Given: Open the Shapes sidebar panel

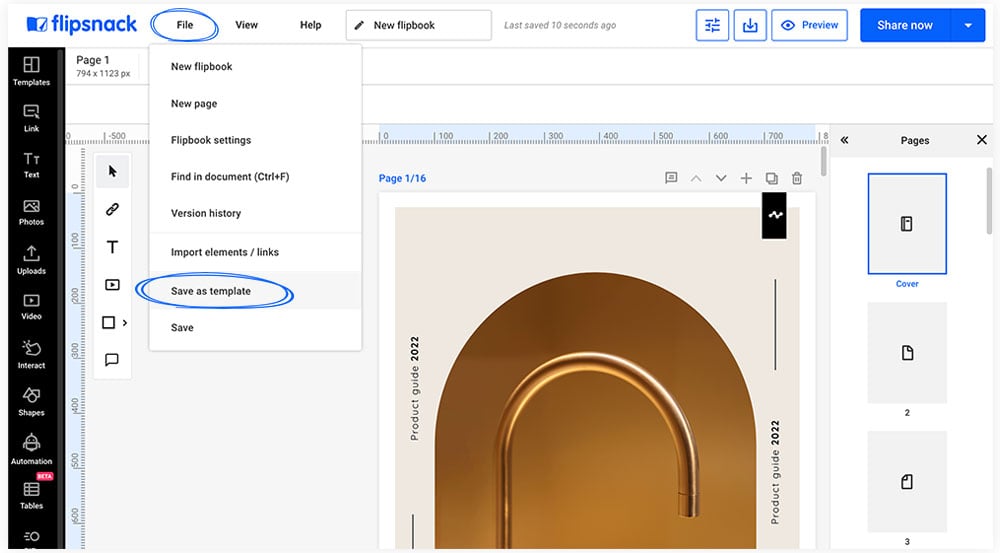Looking at the screenshot, I should [31, 401].
